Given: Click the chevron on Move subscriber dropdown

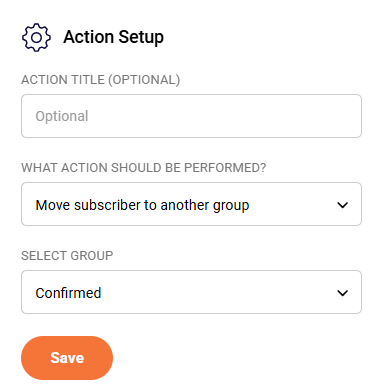Looking at the screenshot, I should (342, 205).
